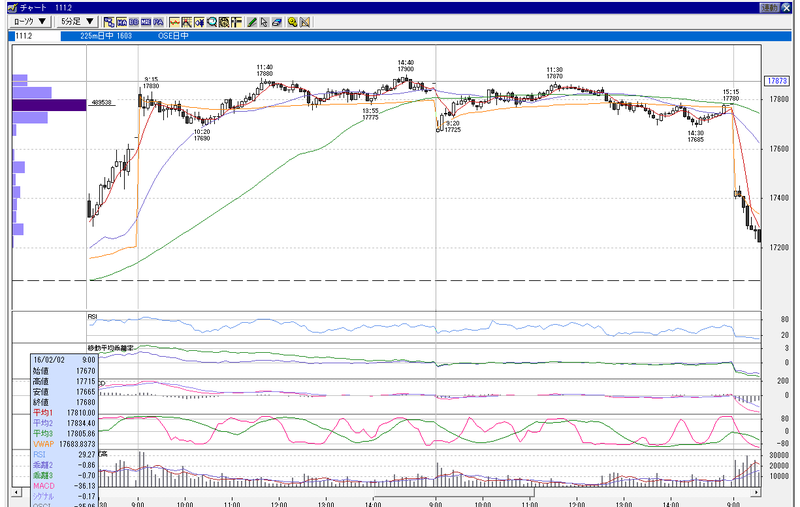Click the price-by-volume bars icon
The image size is (800, 507).
[x=236, y=22]
